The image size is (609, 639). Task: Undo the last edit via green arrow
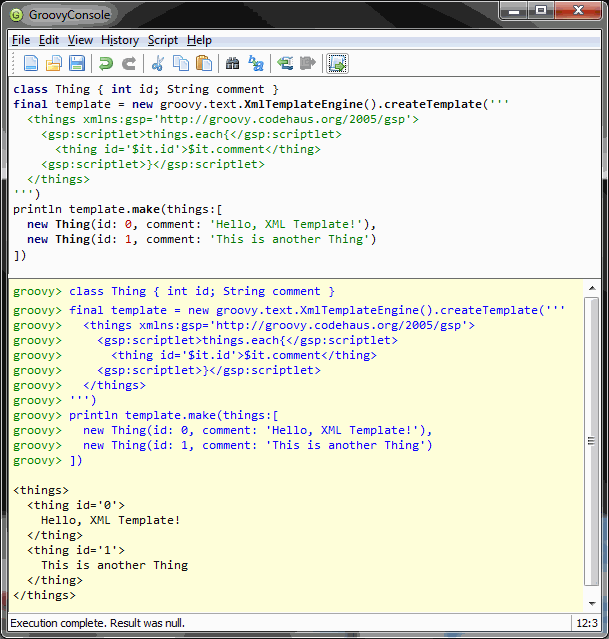point(106,64)
